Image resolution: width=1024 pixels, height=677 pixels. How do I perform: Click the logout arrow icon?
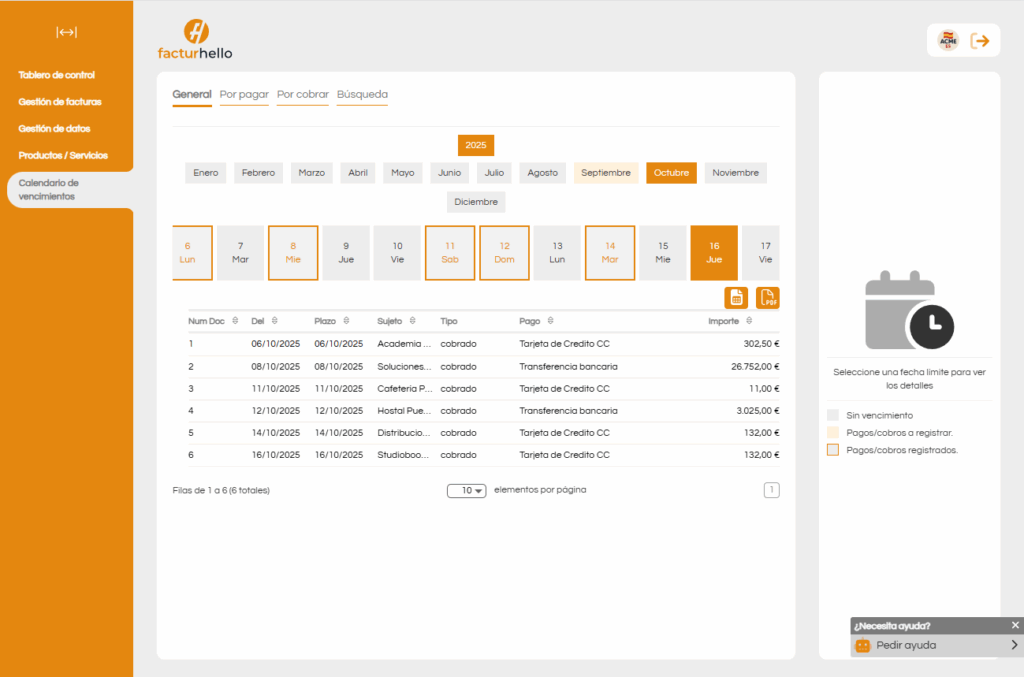coord(980,40)
